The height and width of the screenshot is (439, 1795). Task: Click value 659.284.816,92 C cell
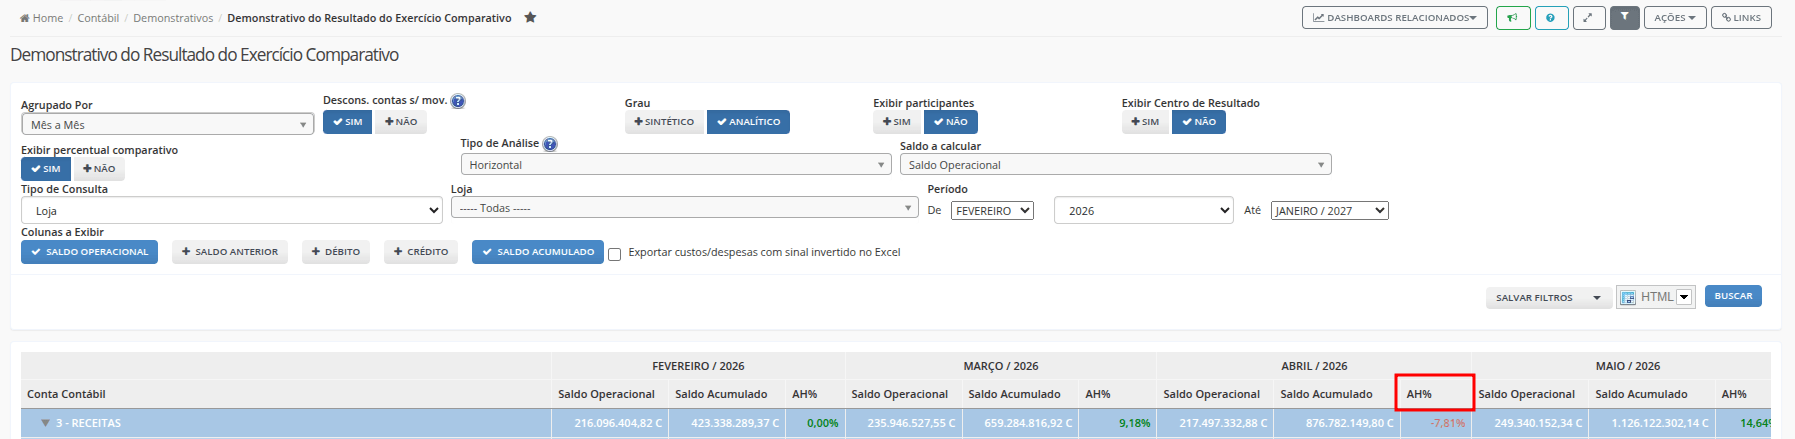click(x=1028, y=423)
